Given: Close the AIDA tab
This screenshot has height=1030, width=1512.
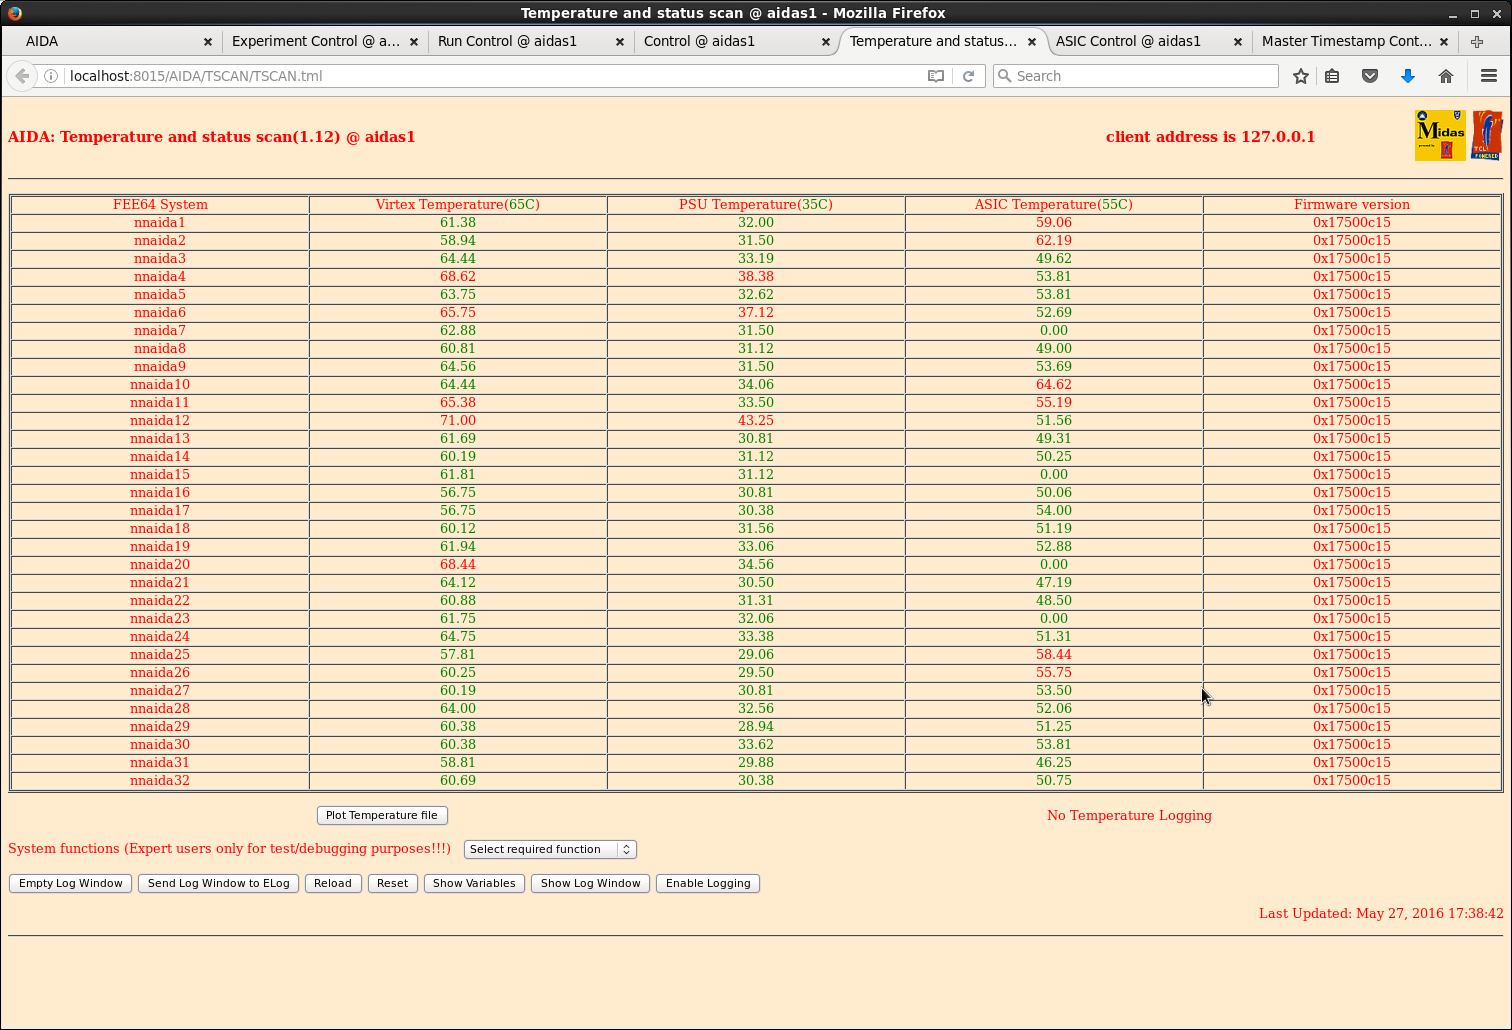Looking at the screenshot, I should (x=208, y=42).
